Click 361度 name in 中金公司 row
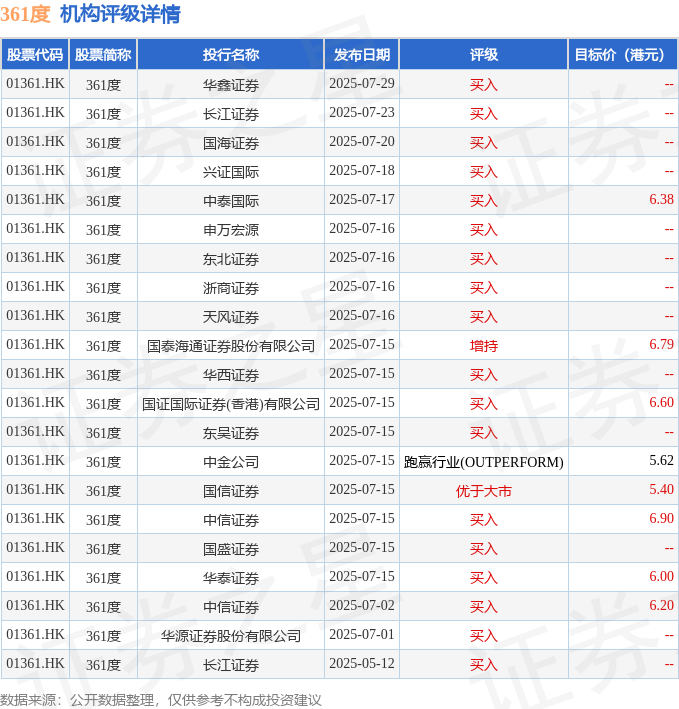This screenshot has width=679, height=709. point(103,462)
